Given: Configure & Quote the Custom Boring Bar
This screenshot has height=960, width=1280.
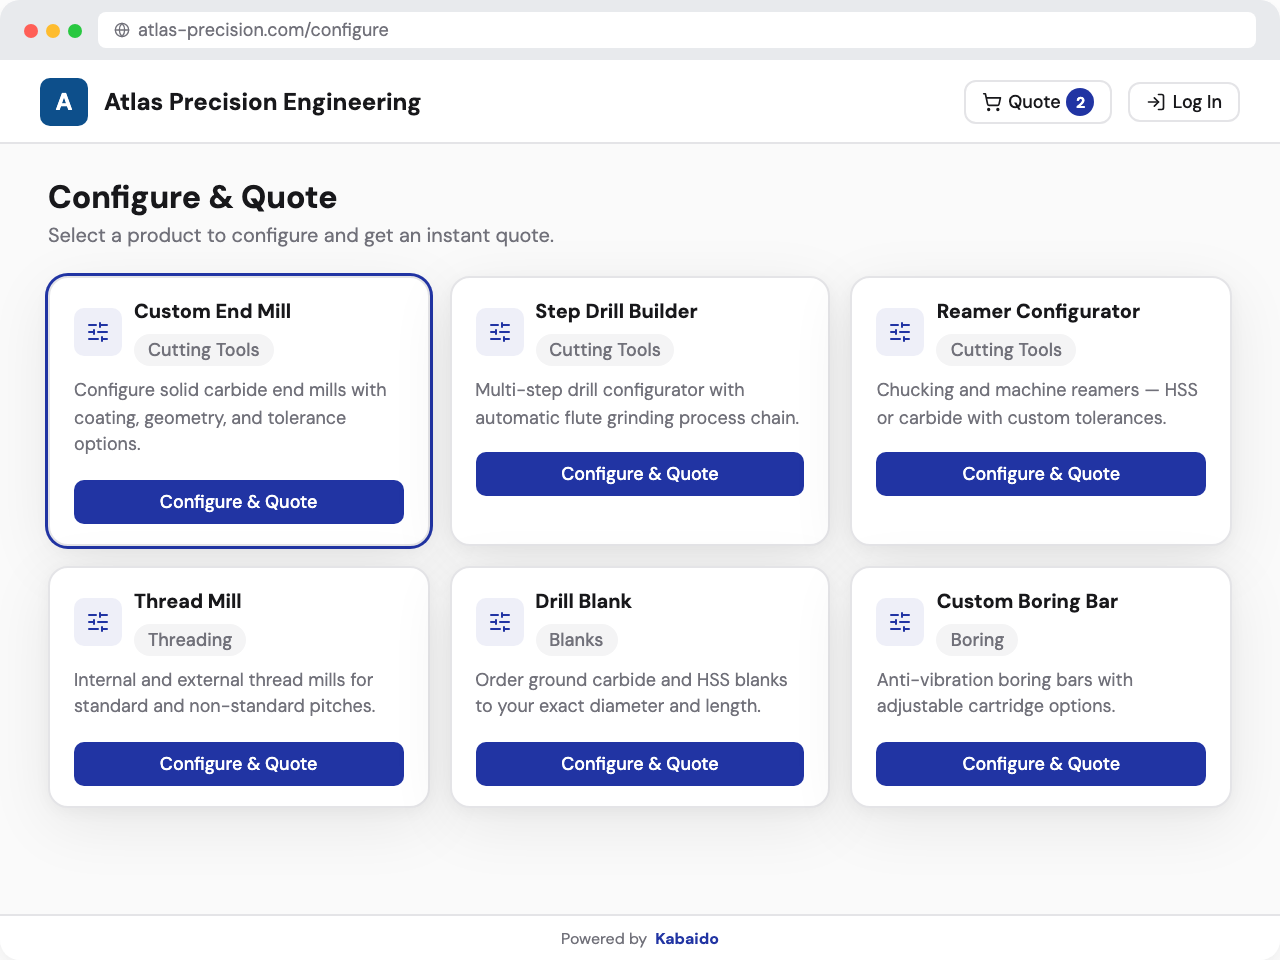Looking at the screenshot, I should click(x=1040, y=763).
